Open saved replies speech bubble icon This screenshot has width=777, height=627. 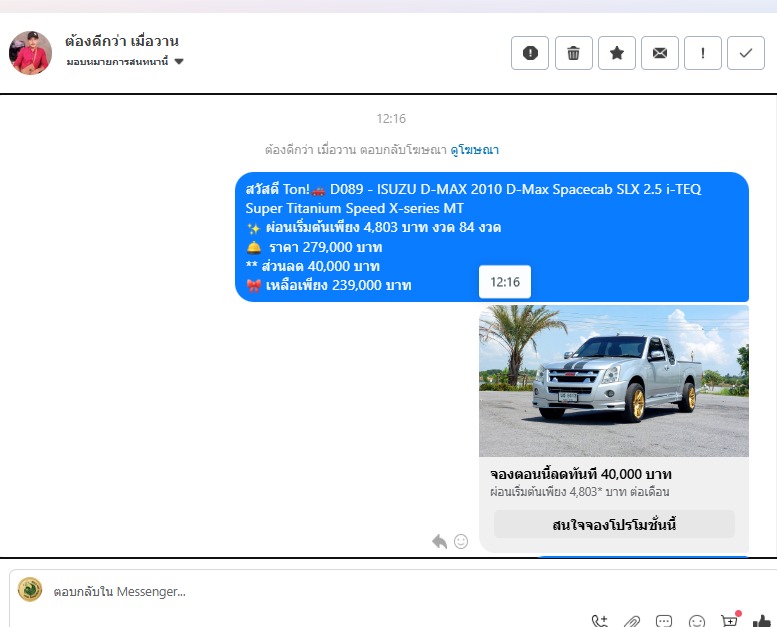pyautogui.click(x=664, y=621)
